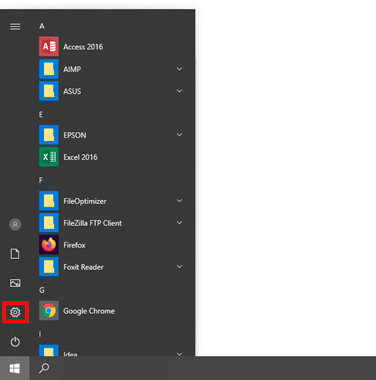The image size is (376, 380).
Task: Expand the Foxit Reader folder chevron
Action: (179, 267)
